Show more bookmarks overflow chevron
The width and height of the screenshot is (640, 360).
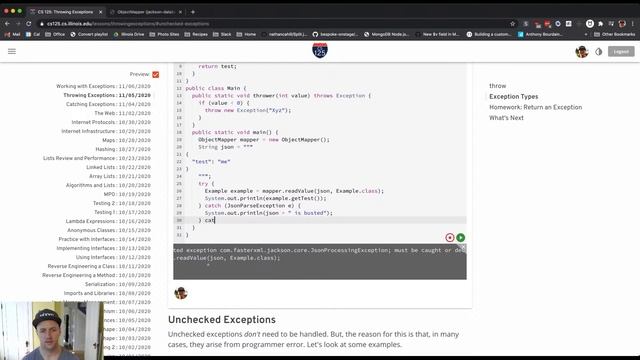pos(586,34)
